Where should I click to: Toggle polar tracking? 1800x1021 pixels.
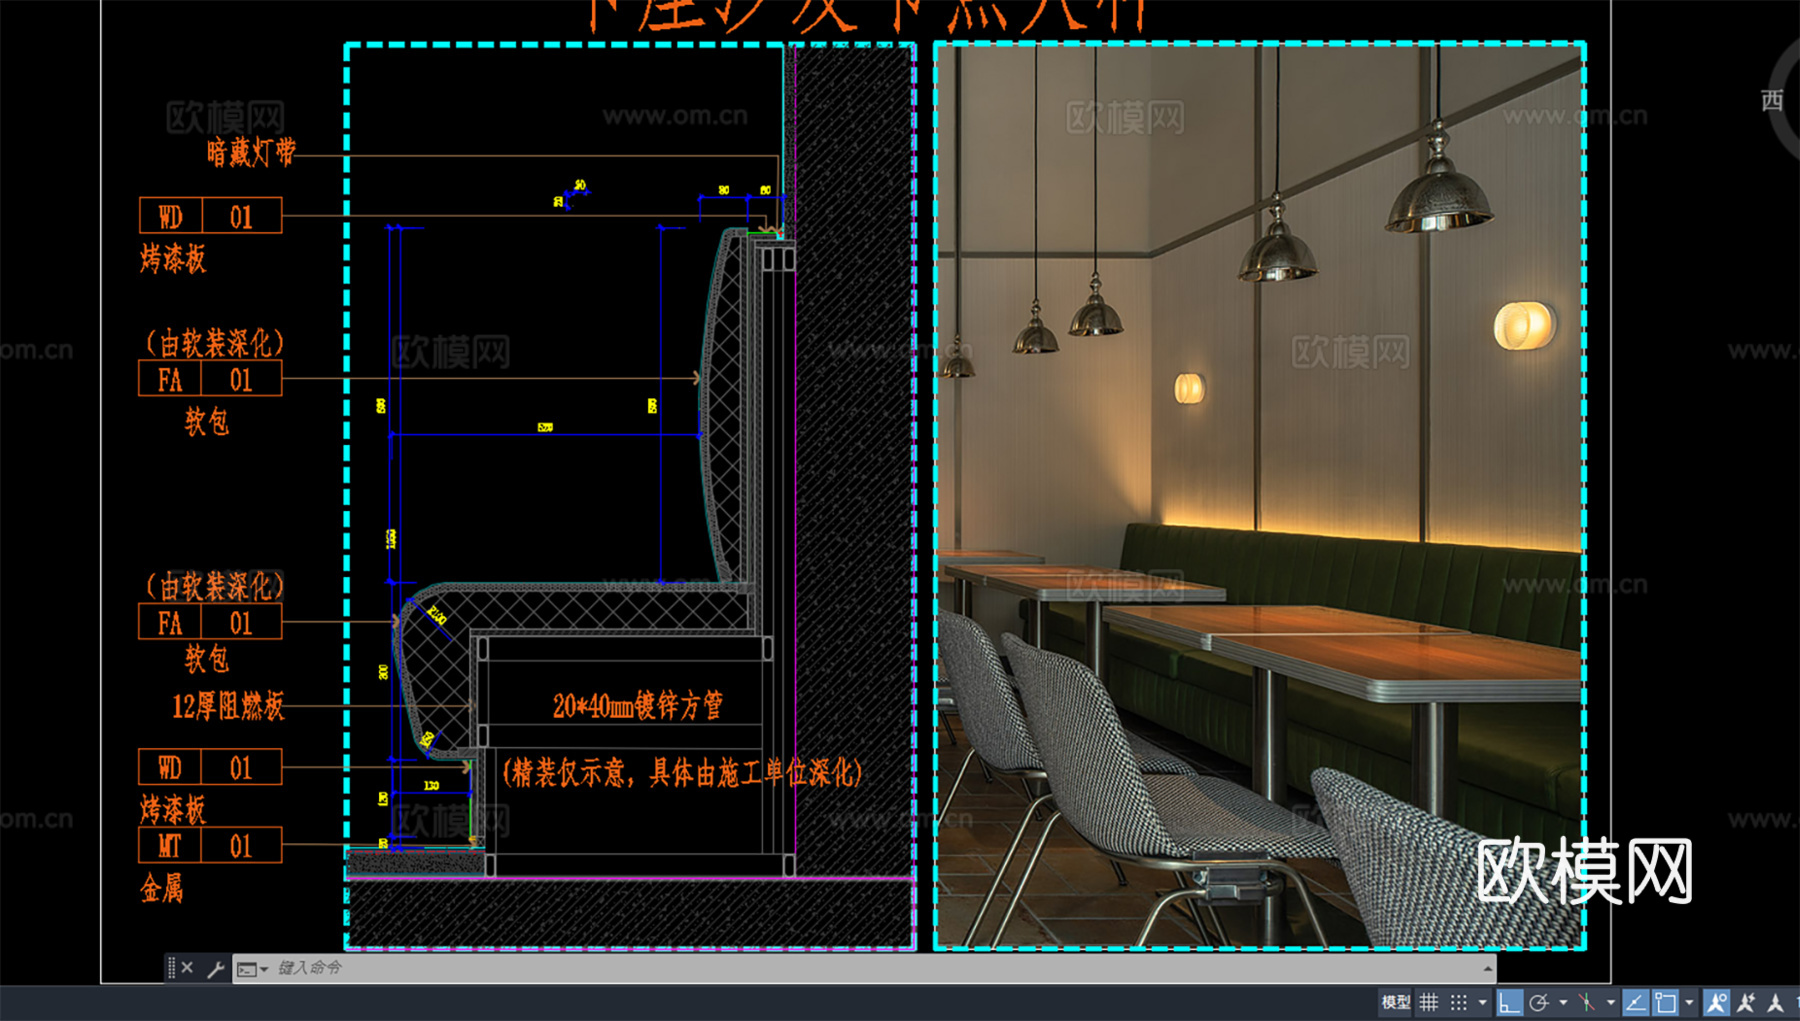(x=1539, y=1002)
